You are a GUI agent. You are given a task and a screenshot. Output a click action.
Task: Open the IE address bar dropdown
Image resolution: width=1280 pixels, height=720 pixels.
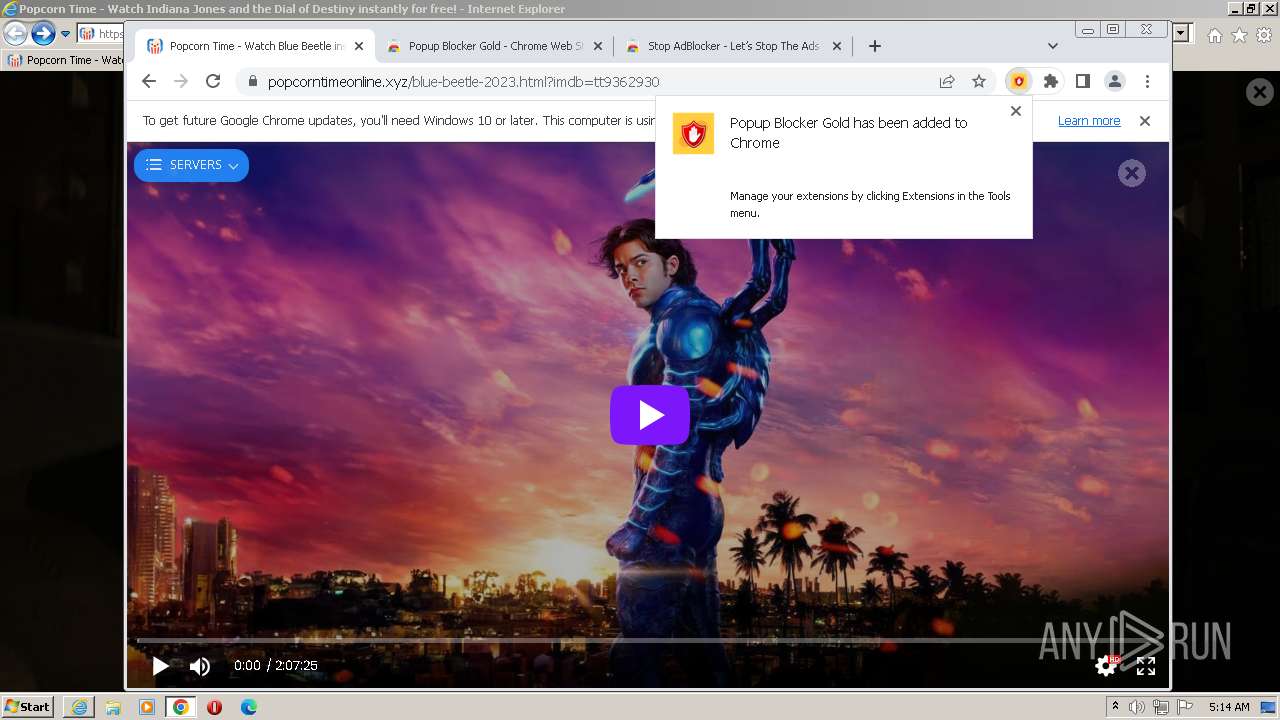(x=1181, y=33)
